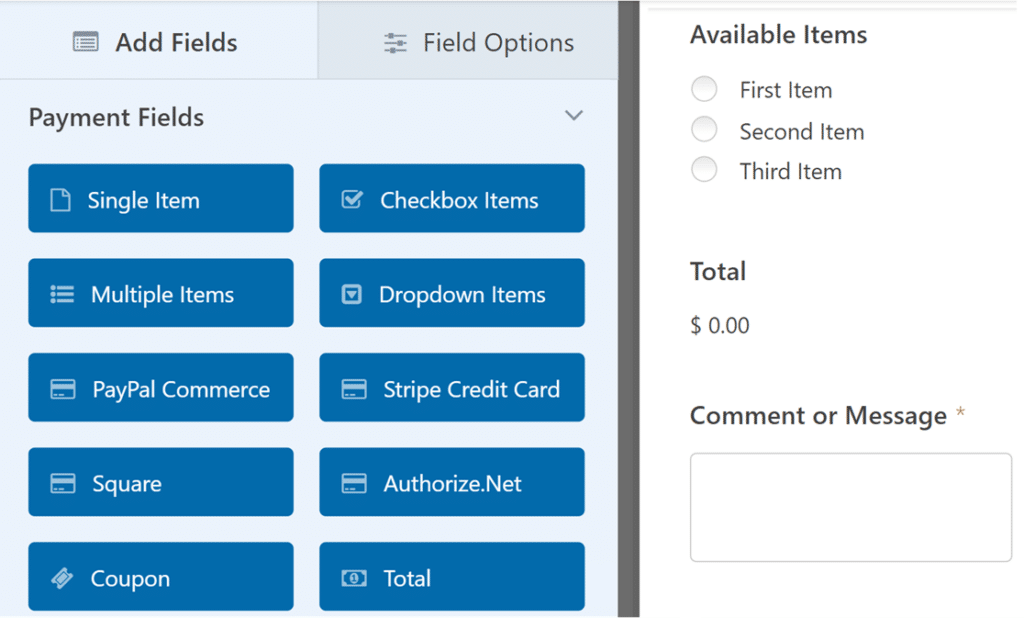
Task: Click the Total money icon
Action: [x=352, y=577]
